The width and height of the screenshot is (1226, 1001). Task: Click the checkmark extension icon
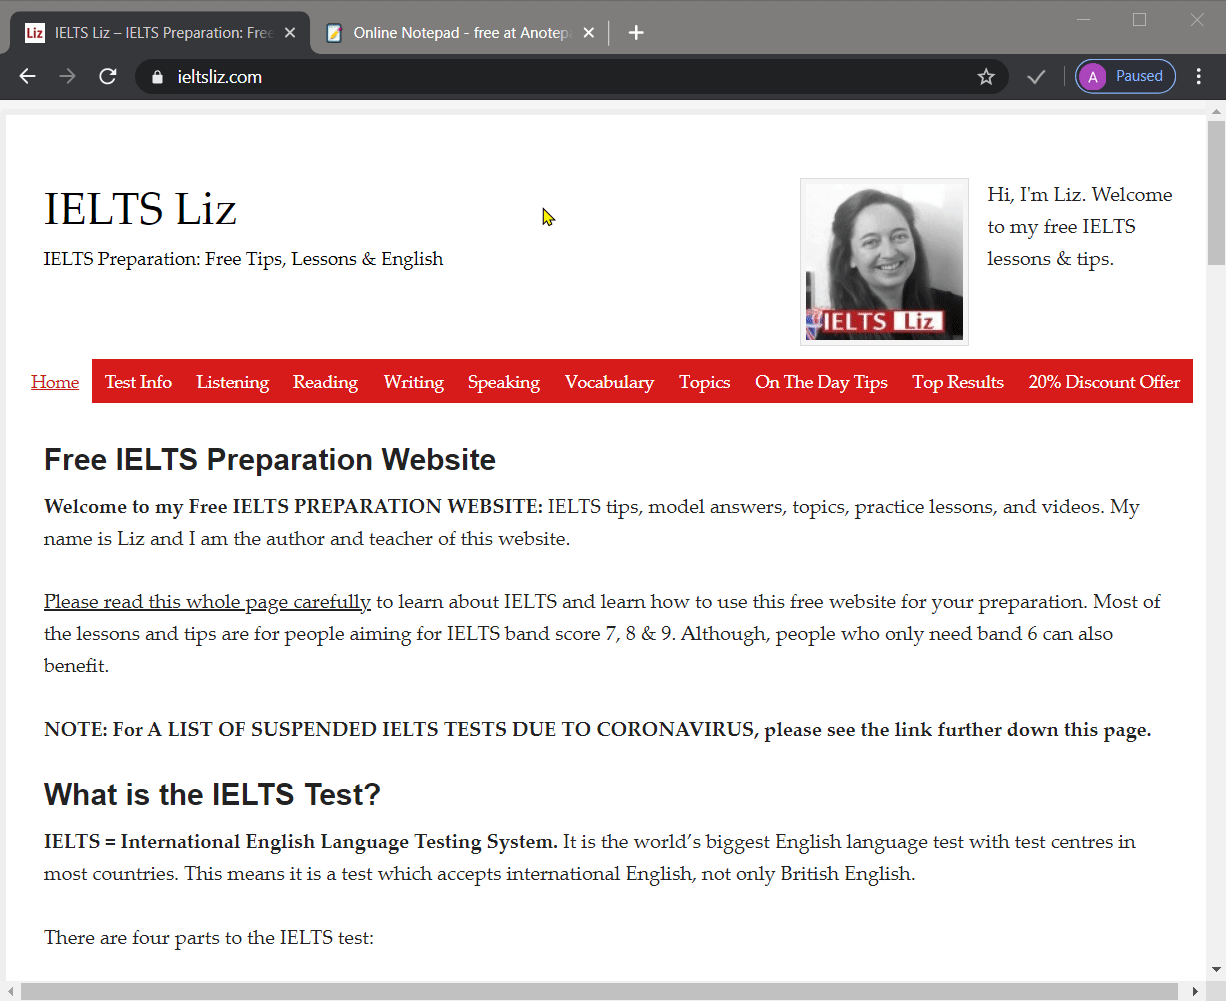tap(1036, 77)
